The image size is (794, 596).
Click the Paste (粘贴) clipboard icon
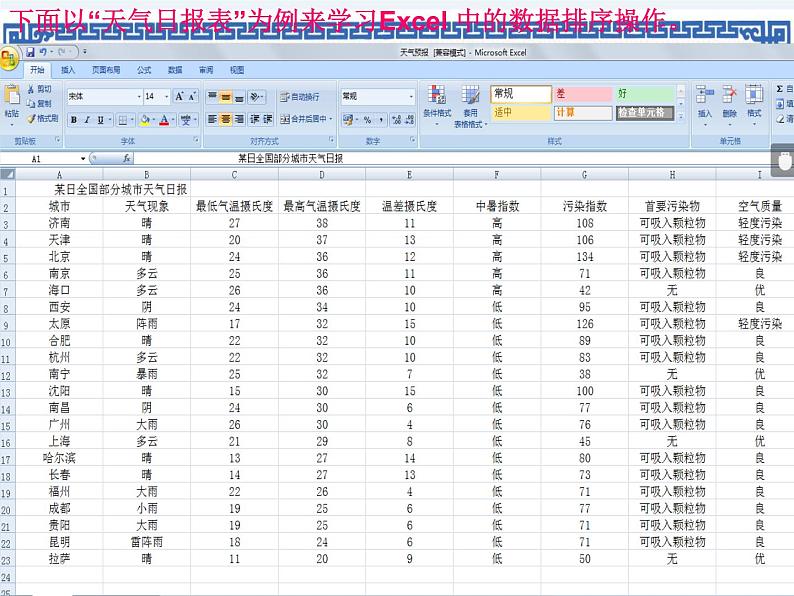(12, 95)
